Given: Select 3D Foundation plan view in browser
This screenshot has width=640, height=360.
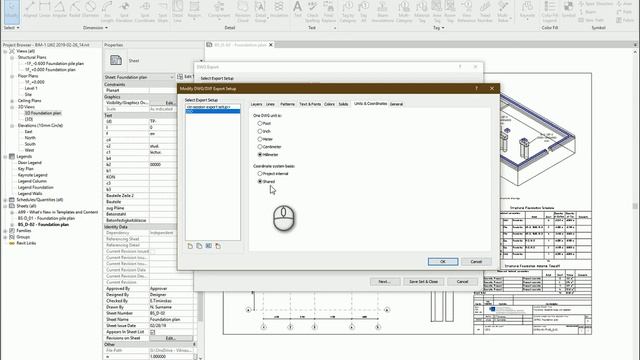Looking at the screenshot, I should [43, 113].
